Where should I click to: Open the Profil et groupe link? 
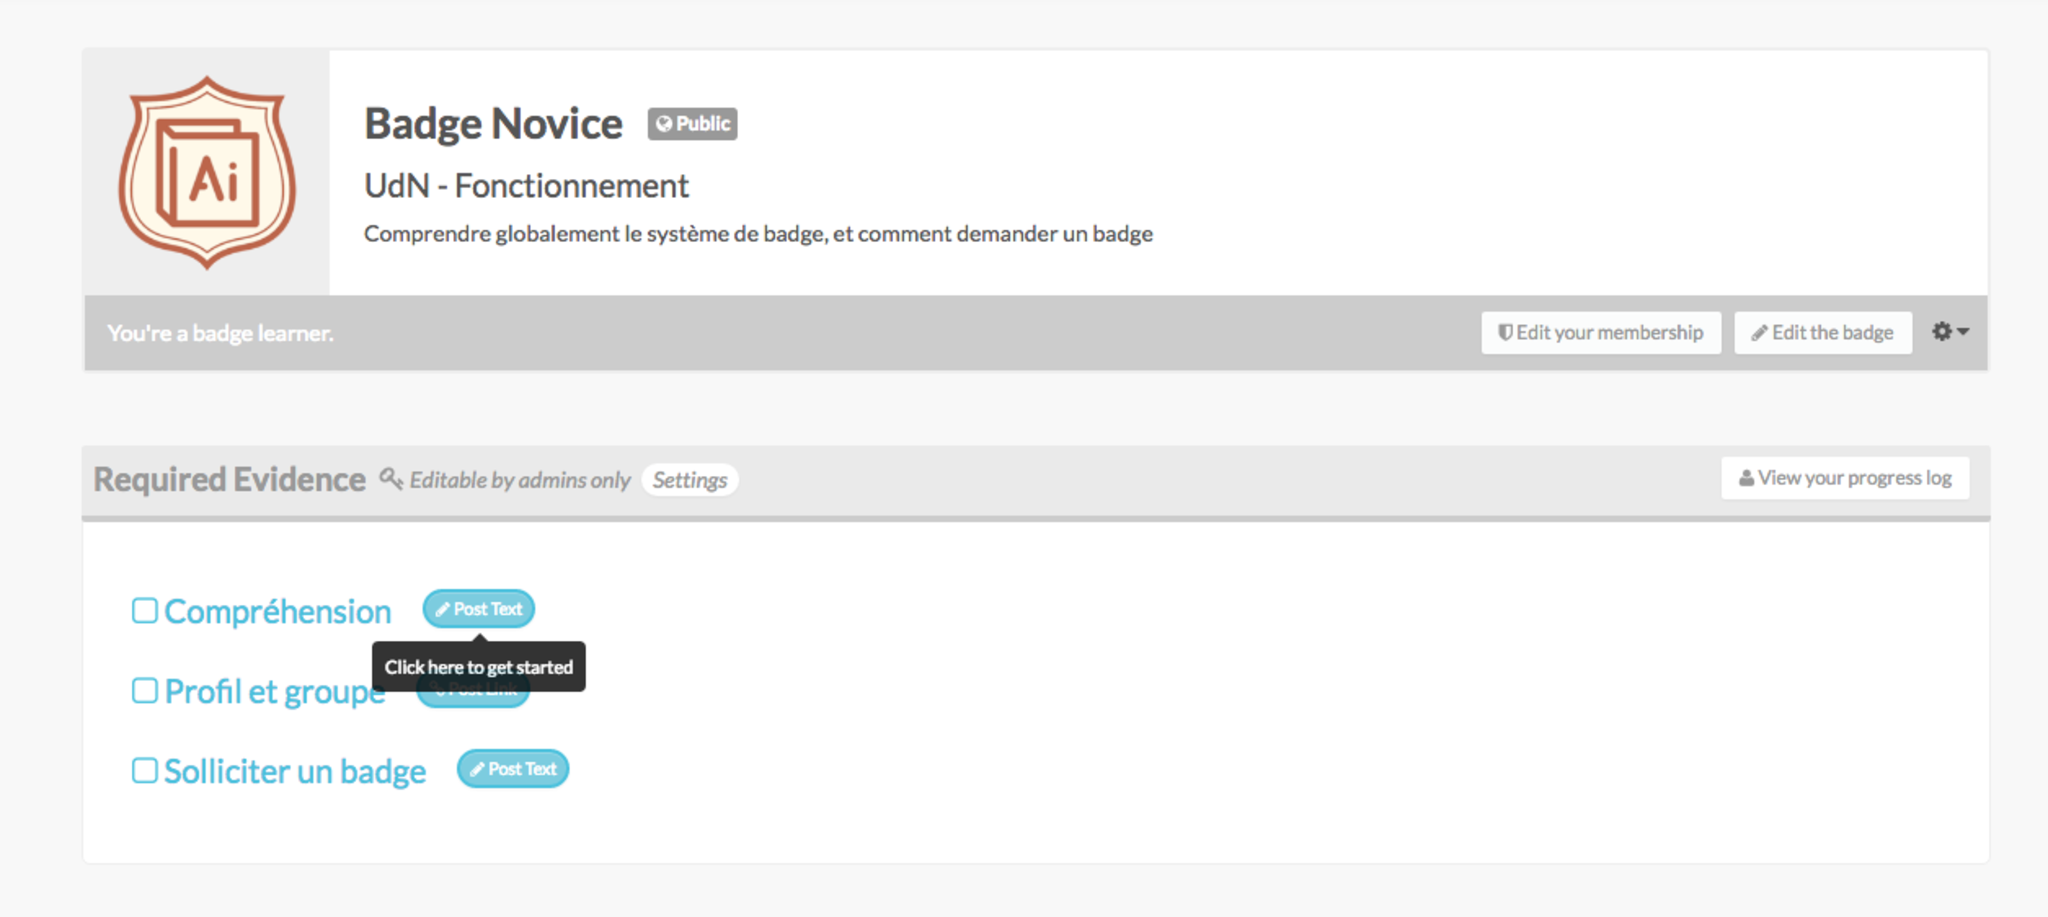point(274,691)
